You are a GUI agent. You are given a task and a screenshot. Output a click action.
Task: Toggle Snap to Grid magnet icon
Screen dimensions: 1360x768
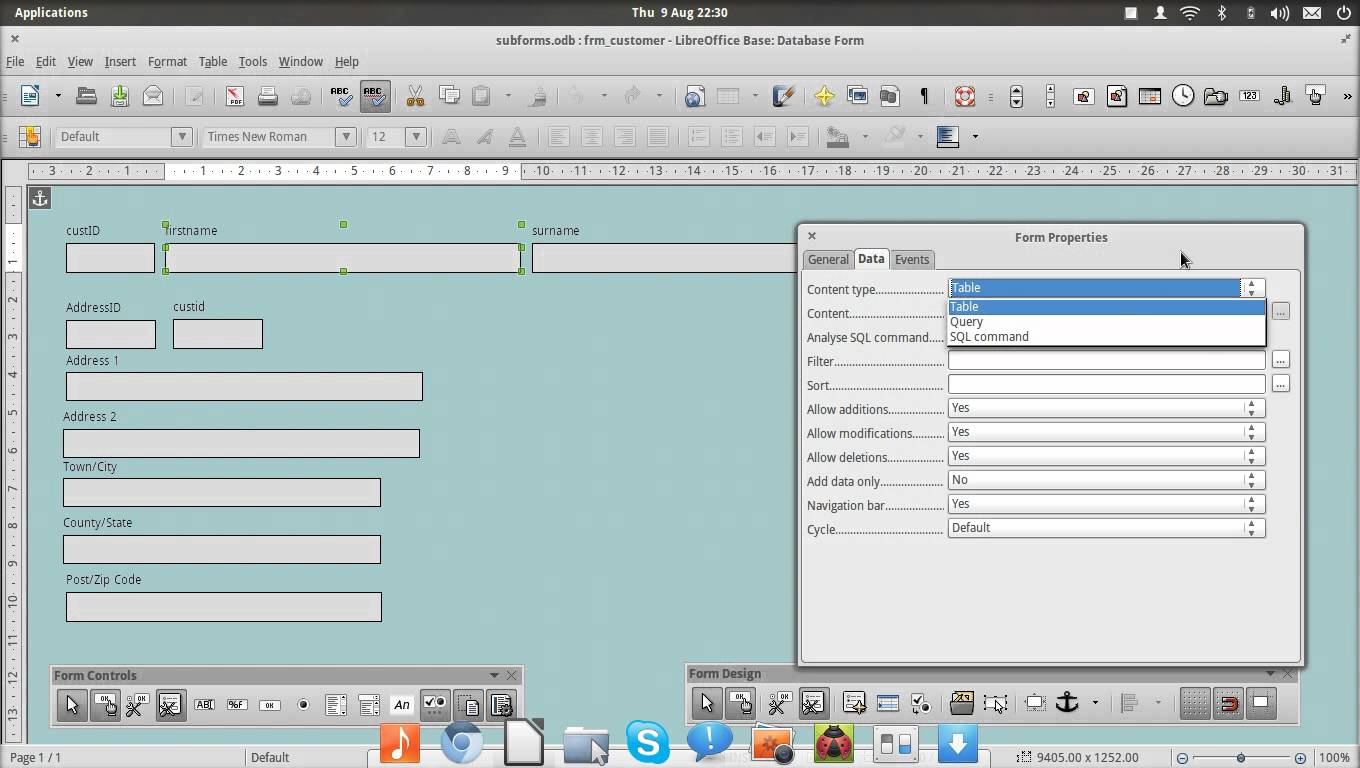tap(1228, 703)
